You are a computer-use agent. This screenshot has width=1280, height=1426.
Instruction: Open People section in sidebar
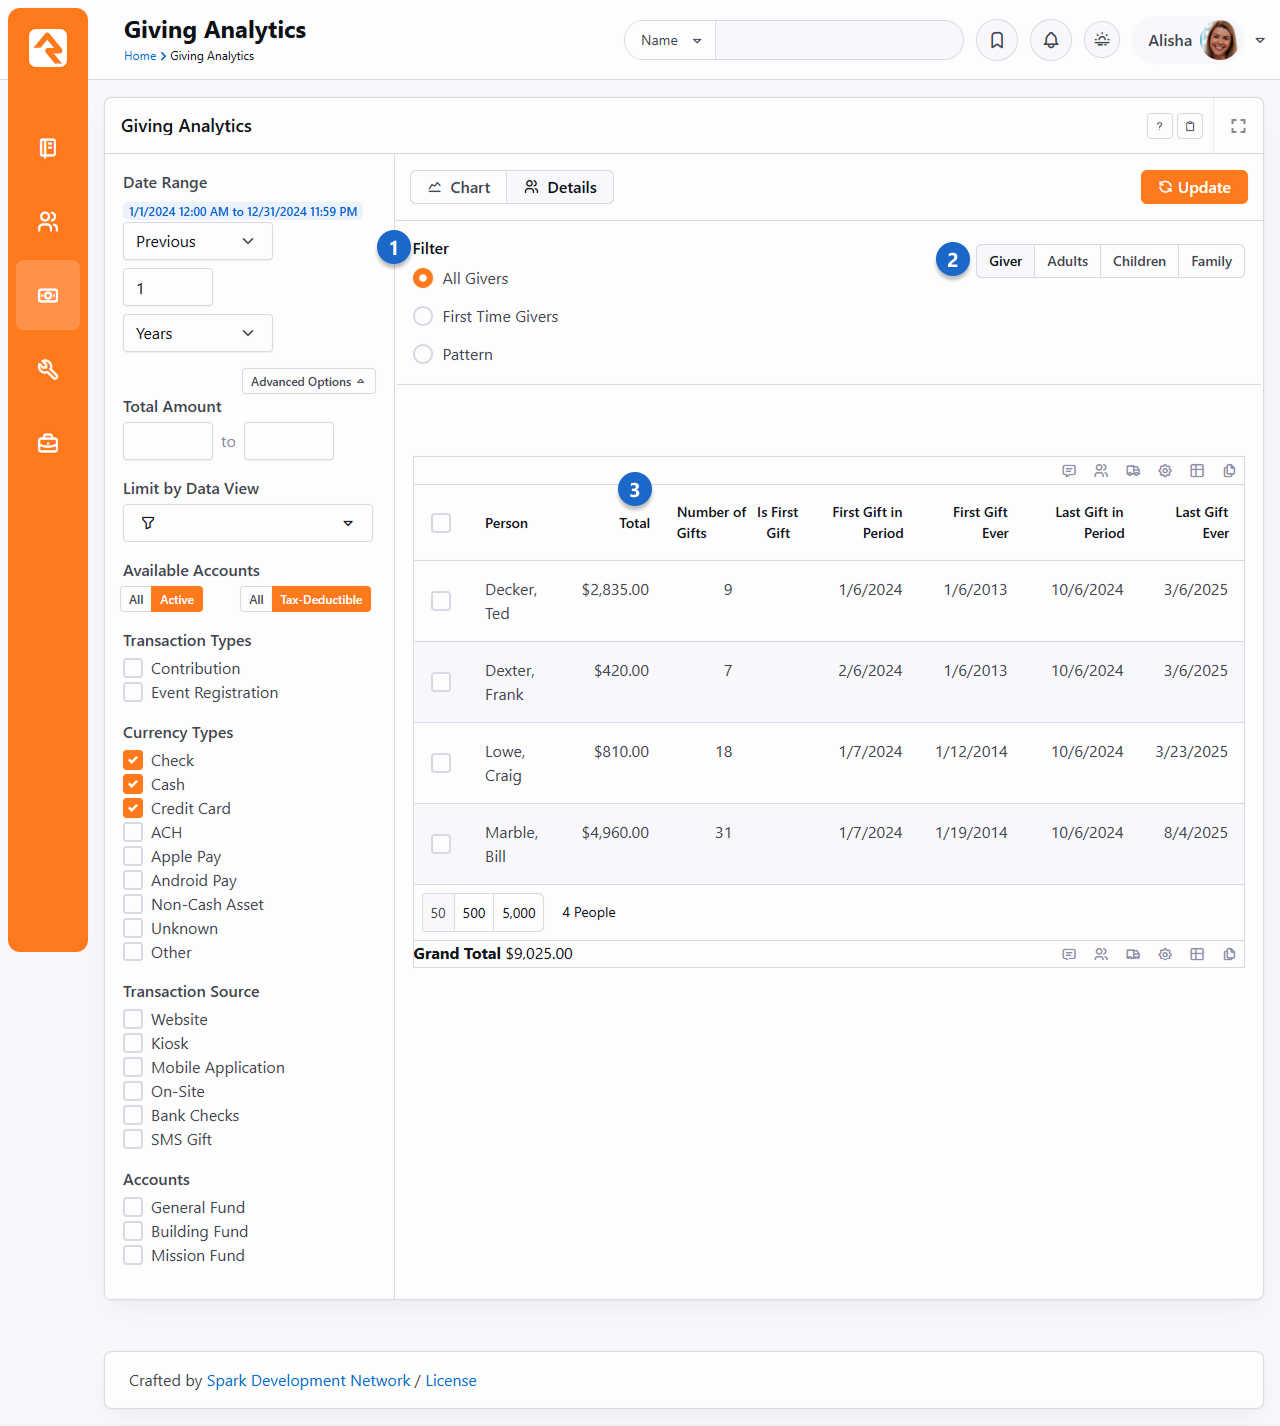48,222
